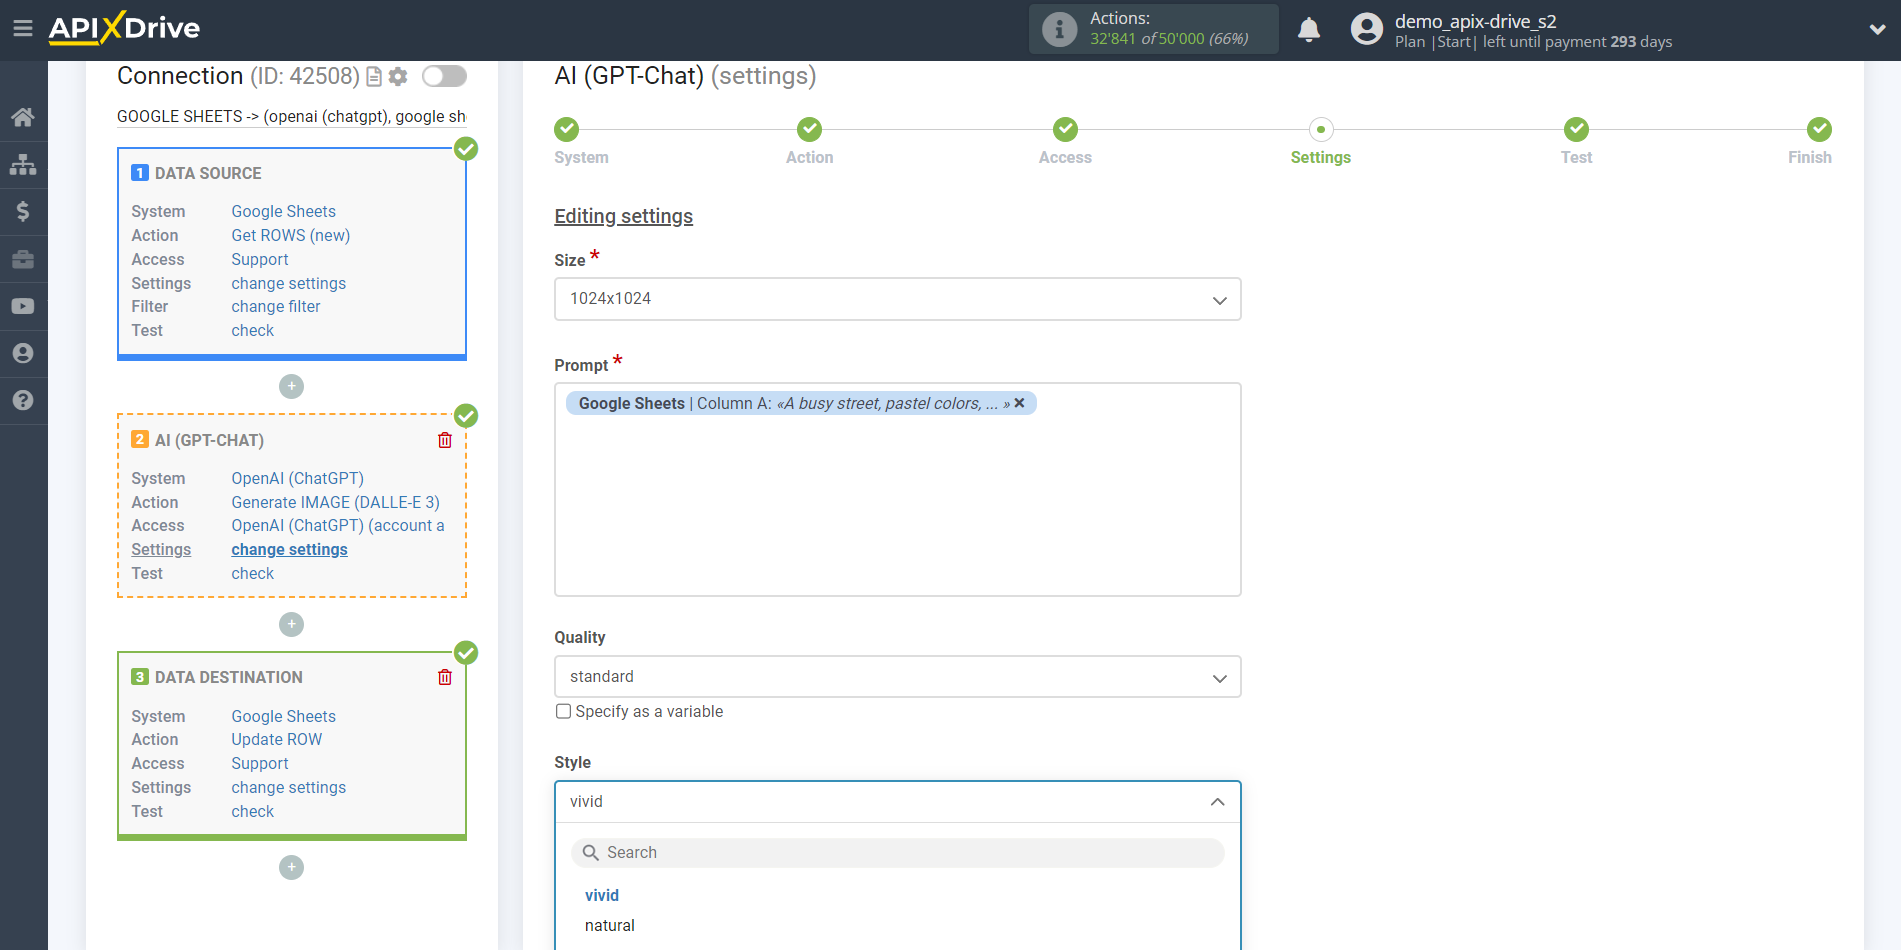The width and height of the screenshot is (1901, 950).
Task: Click the user avatar icon
Action: coord(1366,29)
